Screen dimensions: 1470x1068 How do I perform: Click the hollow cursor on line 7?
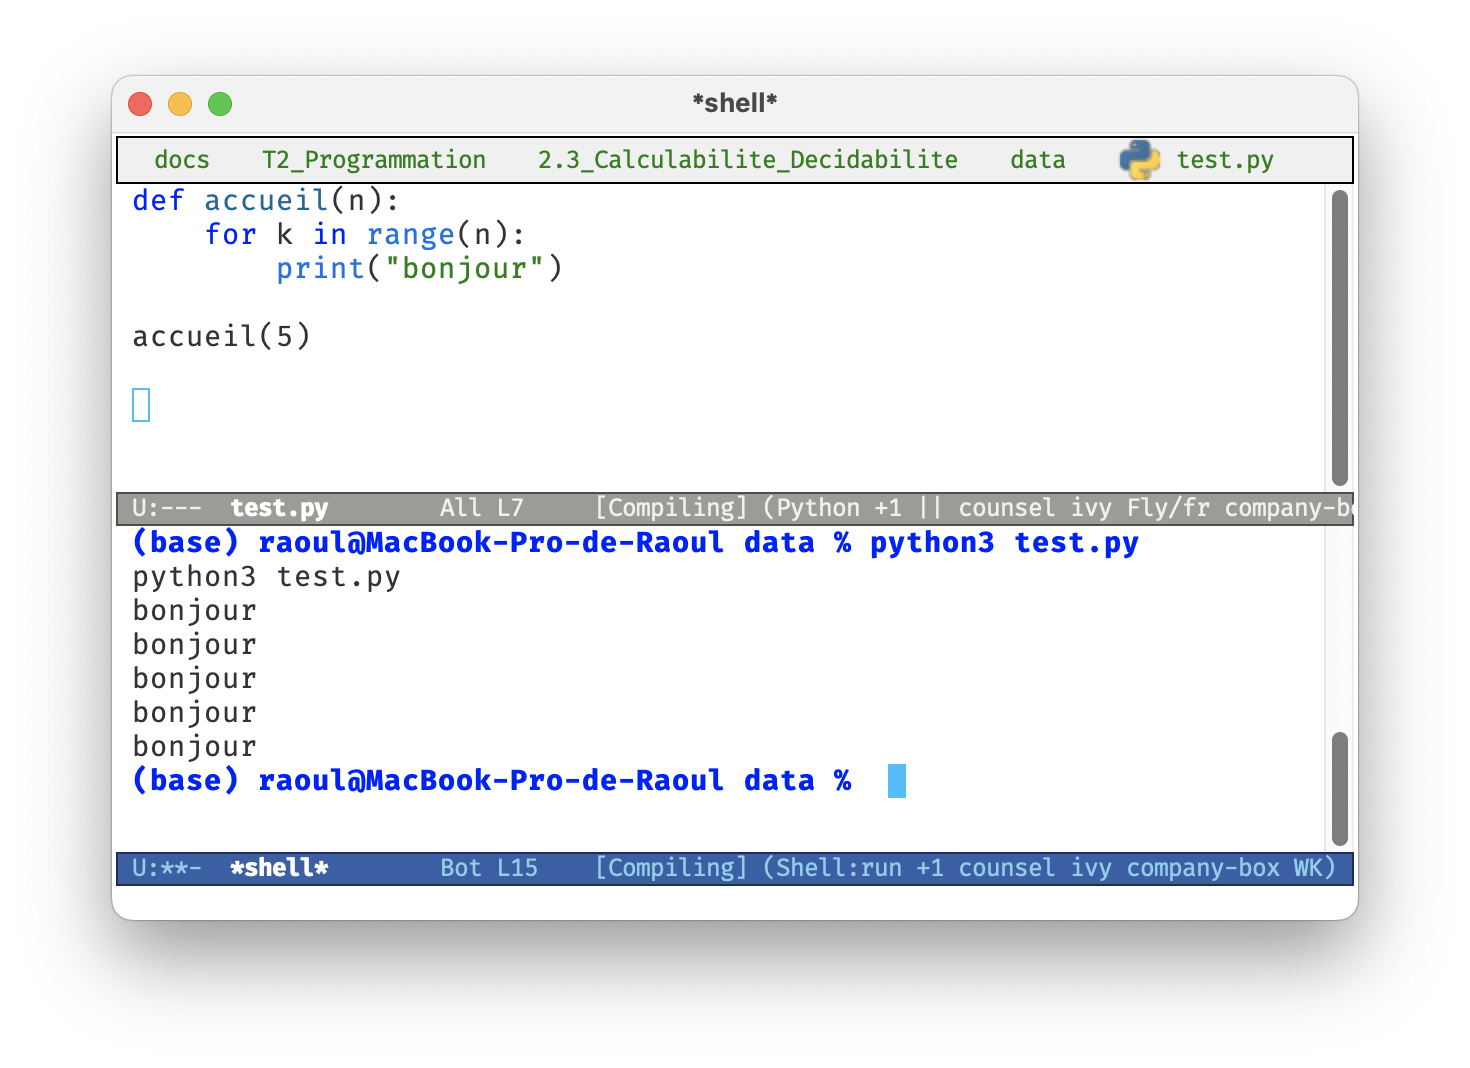click(x=141, y=405)
